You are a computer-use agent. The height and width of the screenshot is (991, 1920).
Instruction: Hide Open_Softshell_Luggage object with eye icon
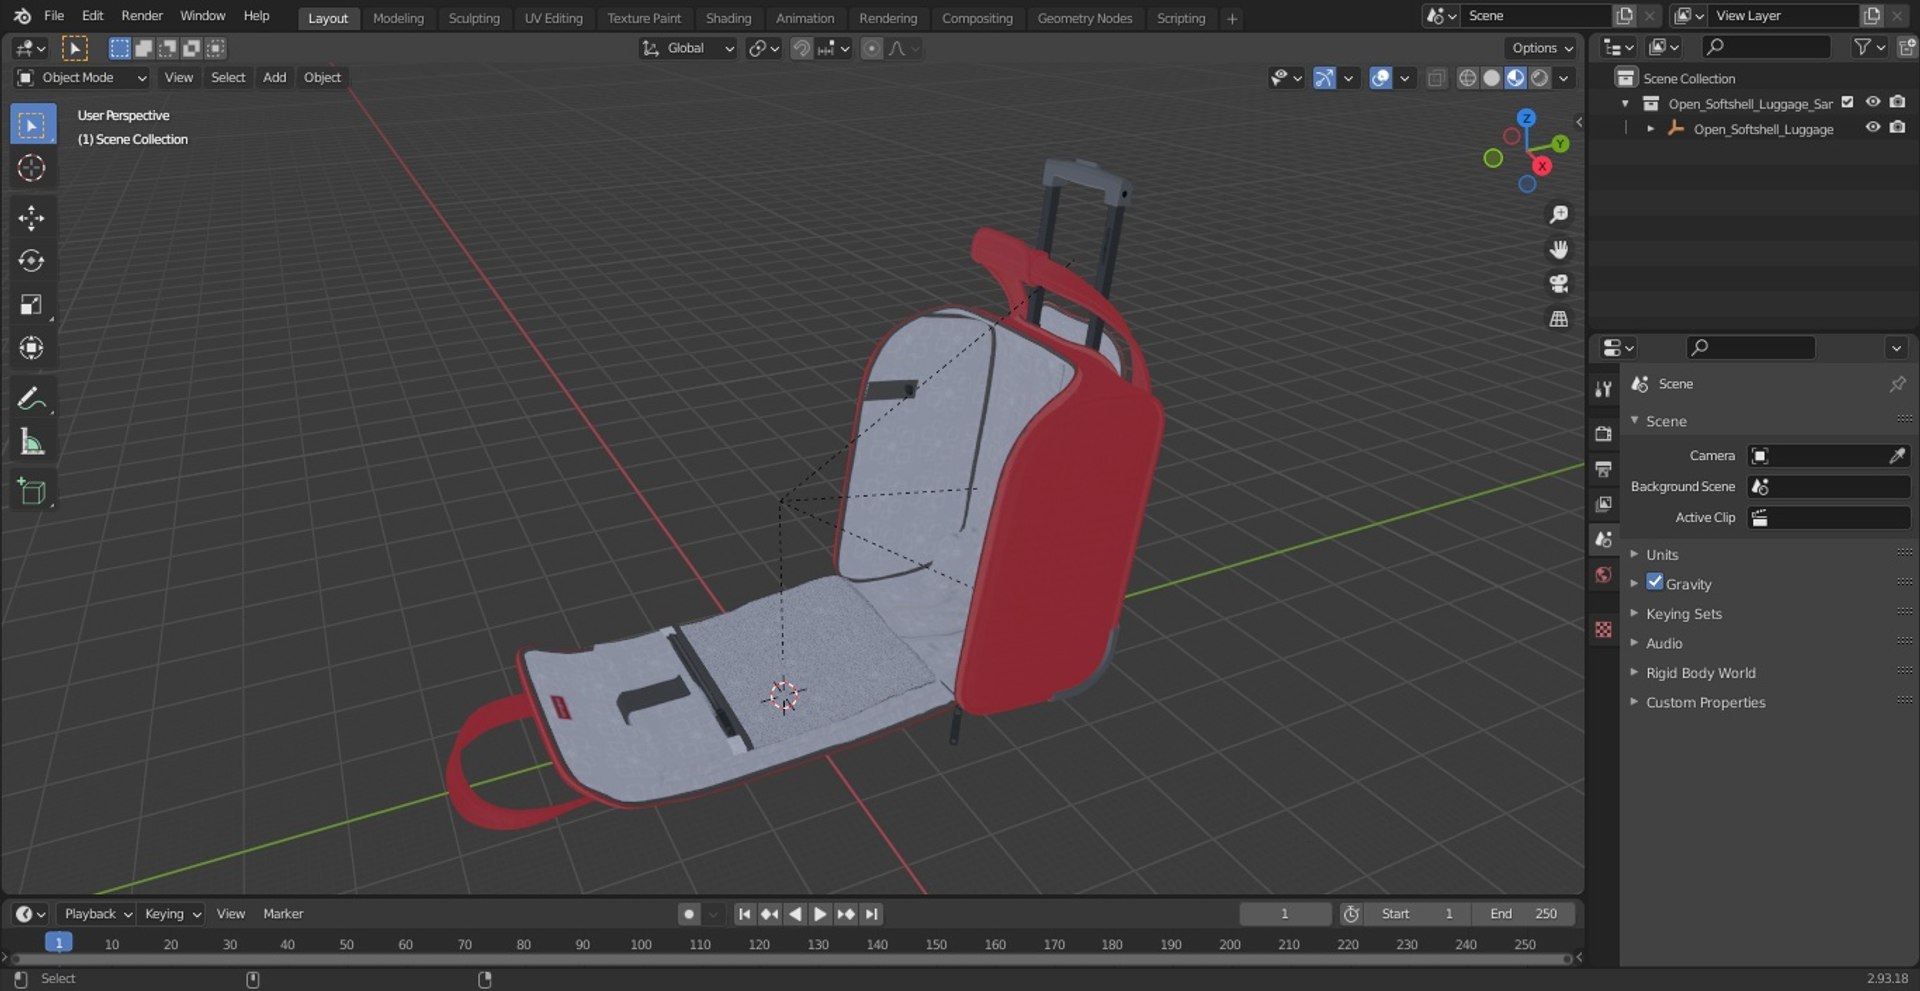[1872, 128]
